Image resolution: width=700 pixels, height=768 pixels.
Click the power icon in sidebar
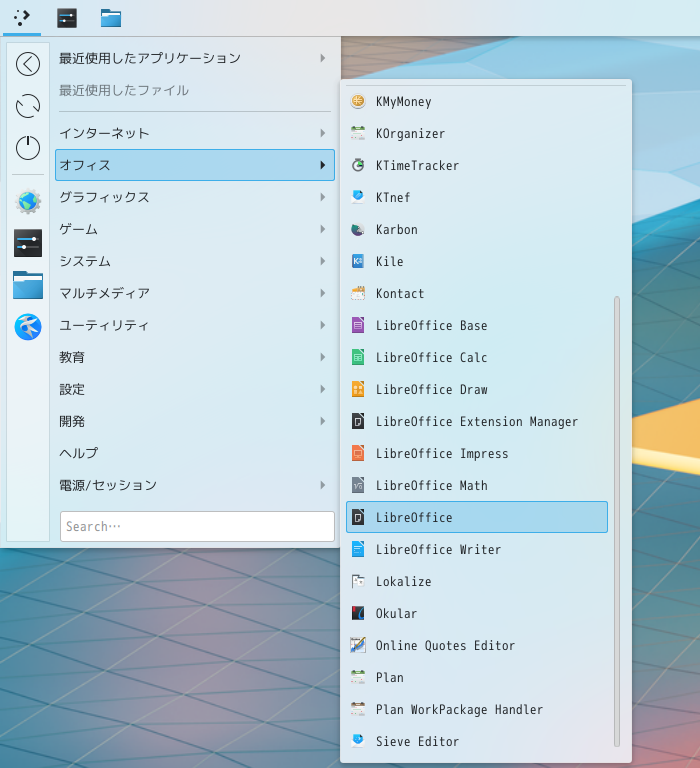[x=28, y=148]
